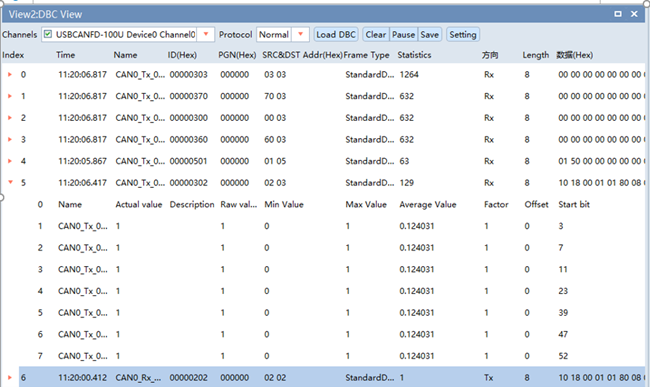This screenshot has width=650, height=387.
Task: Click the Factor sub-header
Action: pyautogui.click(x=496, y=204)
